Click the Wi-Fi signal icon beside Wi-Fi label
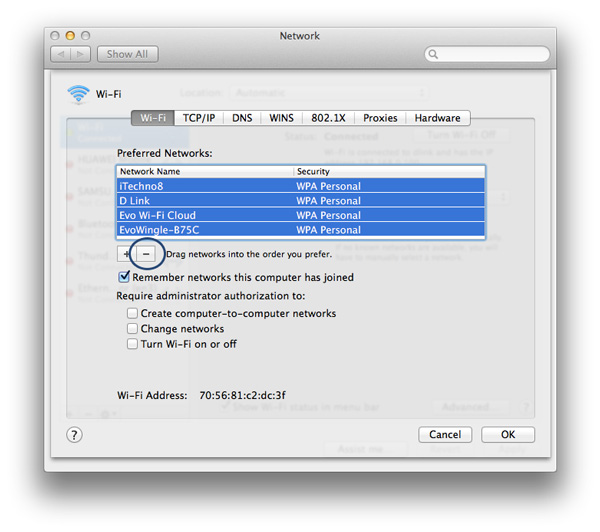600x532 pixels. coord(78,94)
